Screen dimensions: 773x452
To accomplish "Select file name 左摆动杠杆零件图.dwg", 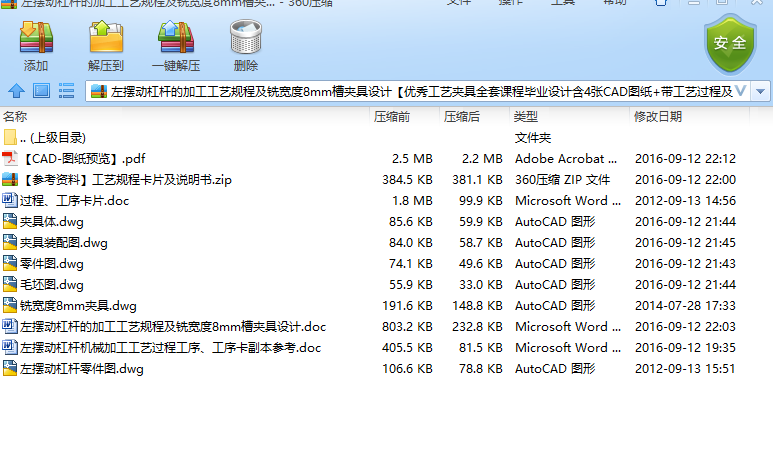I will coord(82,369).
